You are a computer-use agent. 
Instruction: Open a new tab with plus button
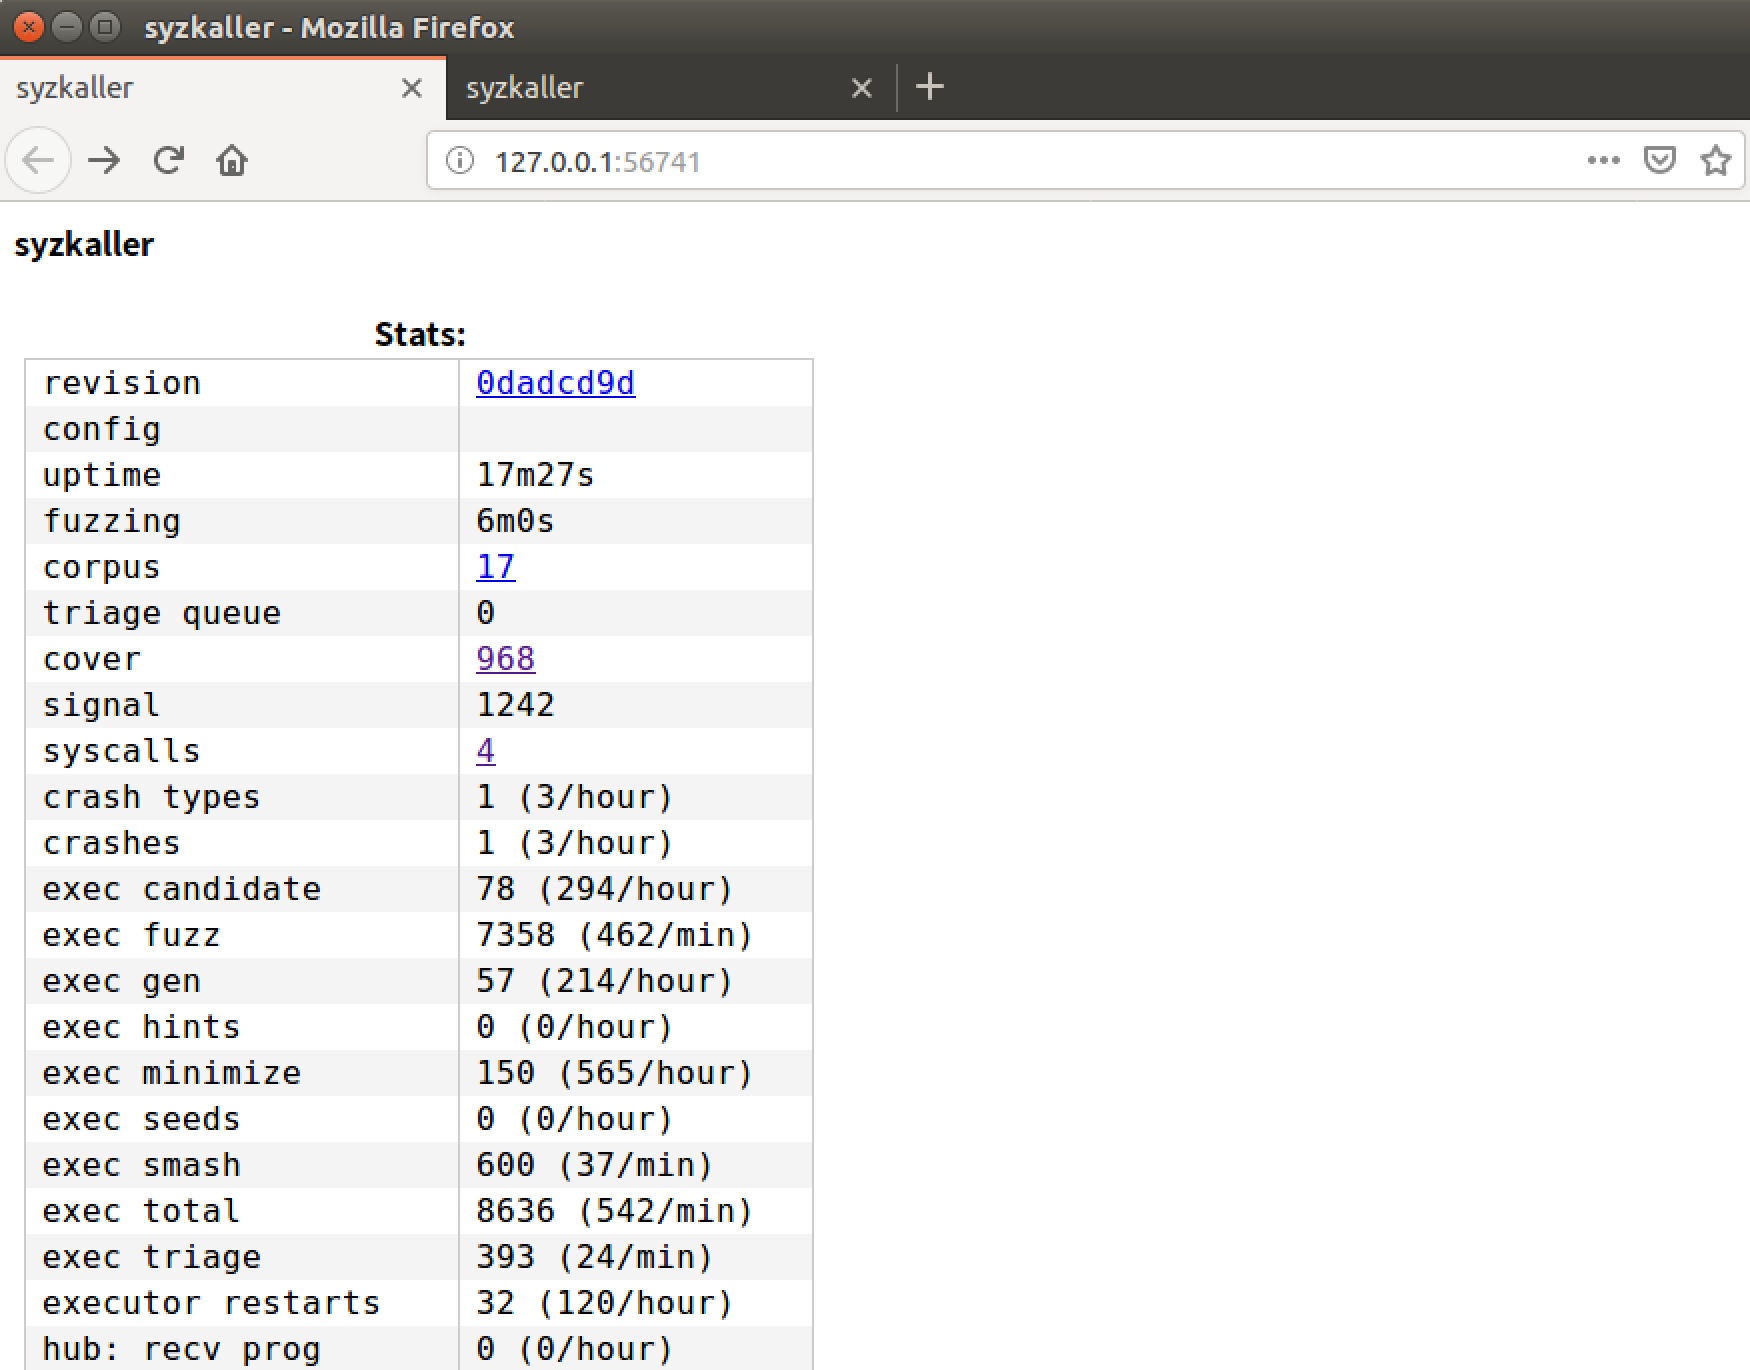930,87
